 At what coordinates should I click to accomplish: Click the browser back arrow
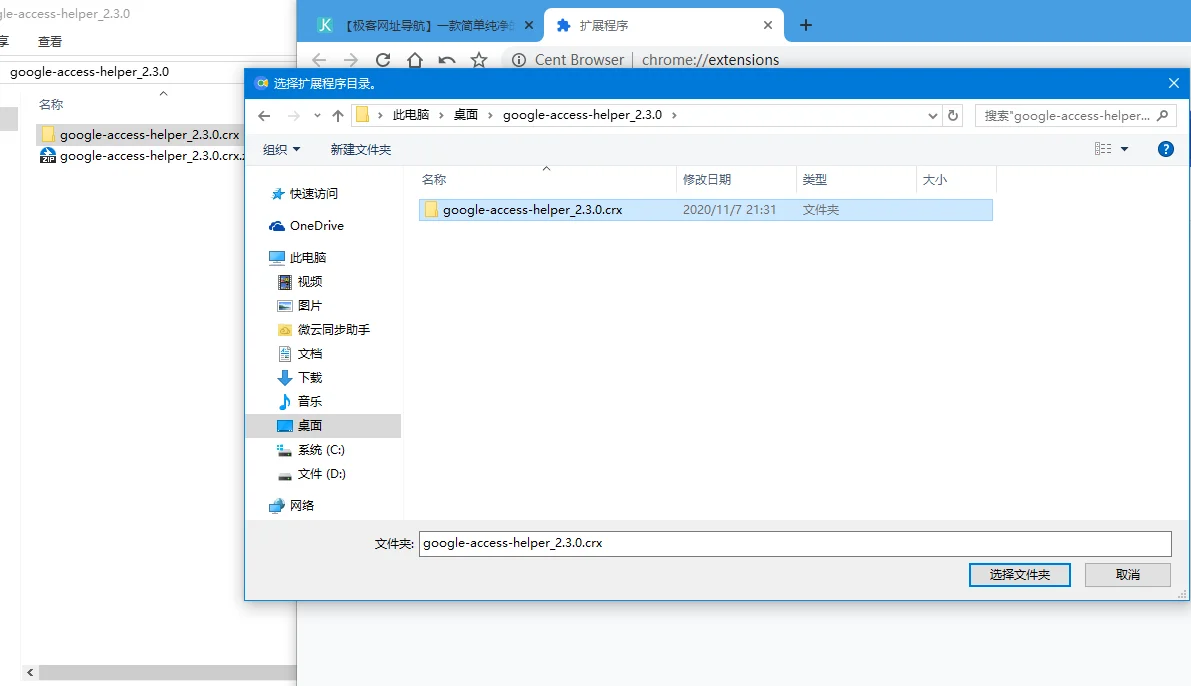point(319,59)
